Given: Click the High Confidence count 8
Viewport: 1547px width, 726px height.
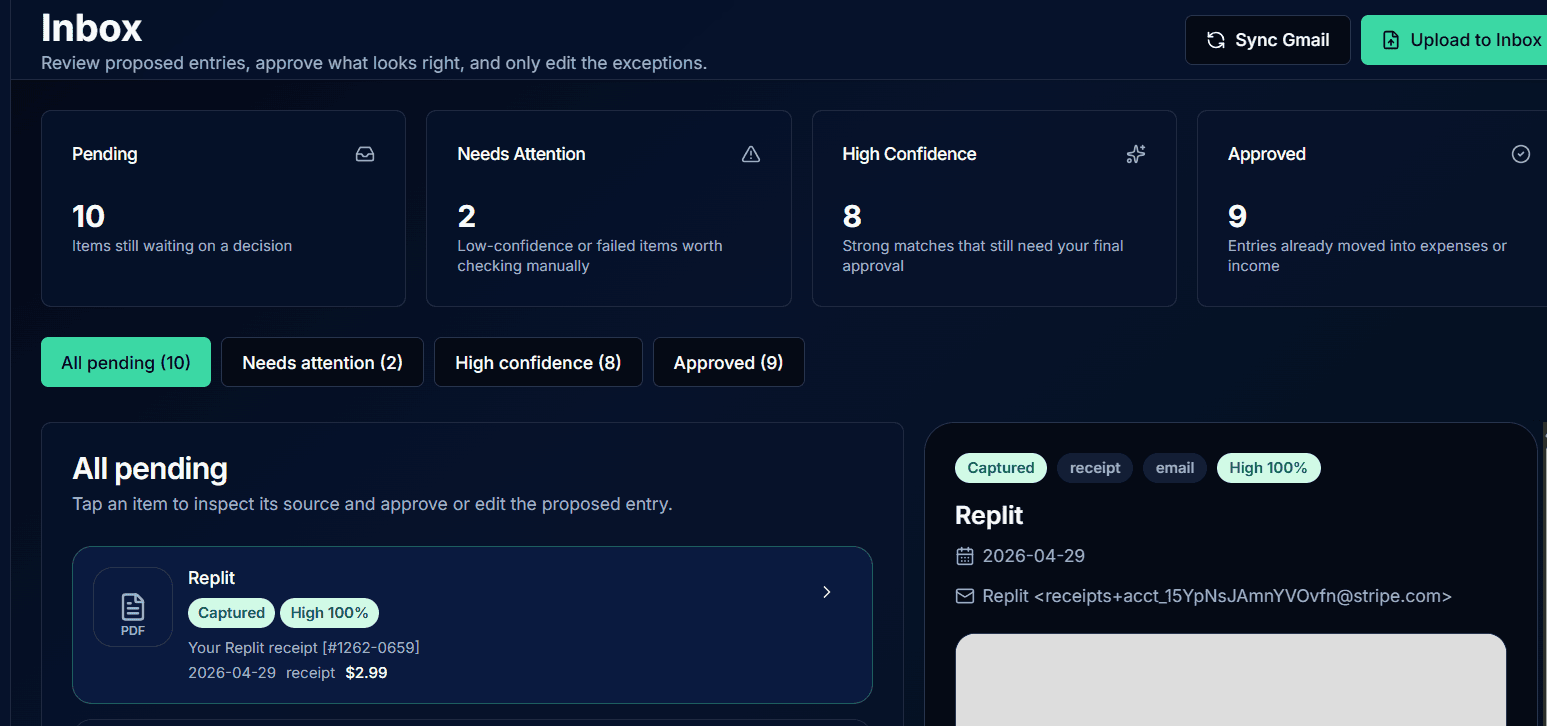Looking at the screenshot, I should [852, 216].
